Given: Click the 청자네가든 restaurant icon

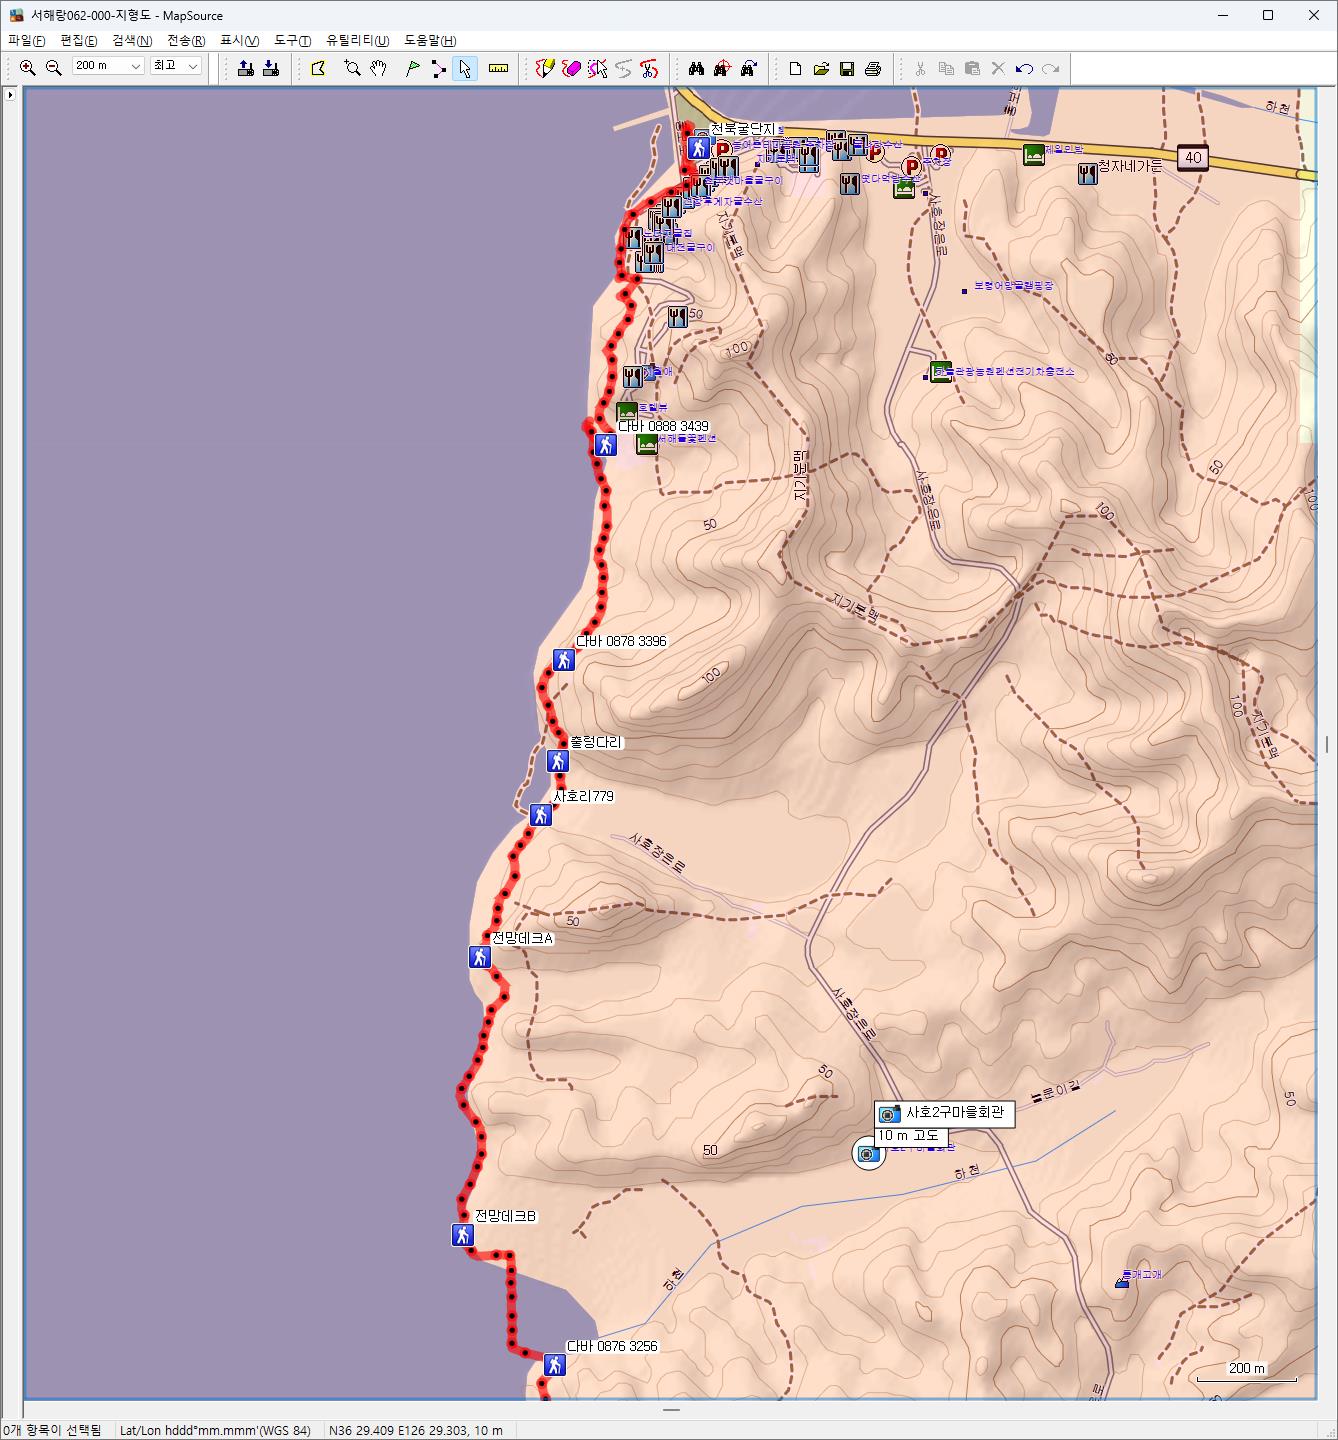Looking at the screenshot, I should pyautogui.click(x=1088, y=174).
